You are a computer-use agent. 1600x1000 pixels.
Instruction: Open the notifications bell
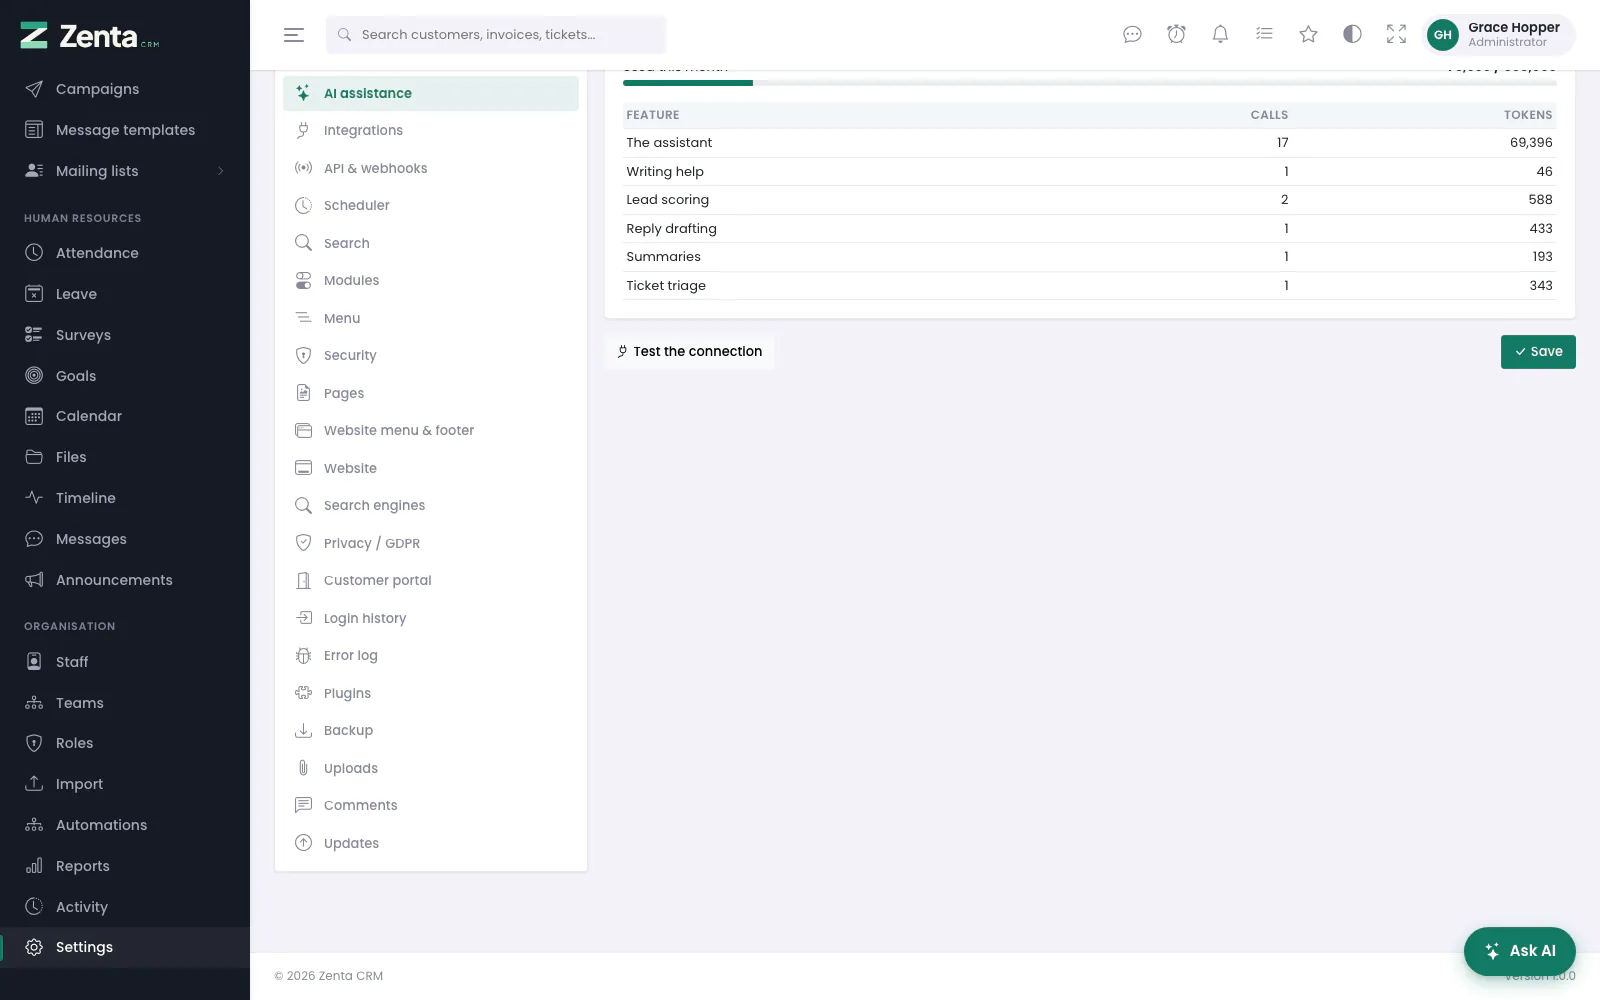tap(1220, 35)
